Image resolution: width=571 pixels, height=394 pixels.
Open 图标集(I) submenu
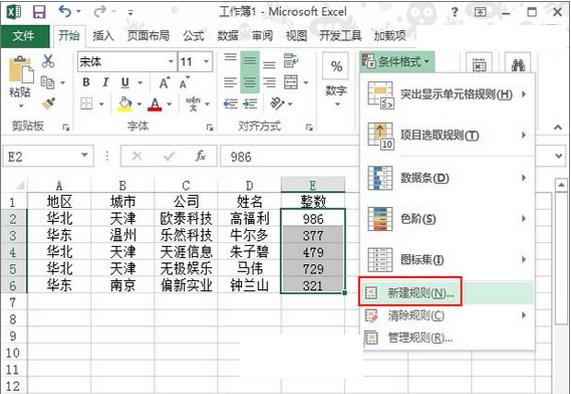447,260
